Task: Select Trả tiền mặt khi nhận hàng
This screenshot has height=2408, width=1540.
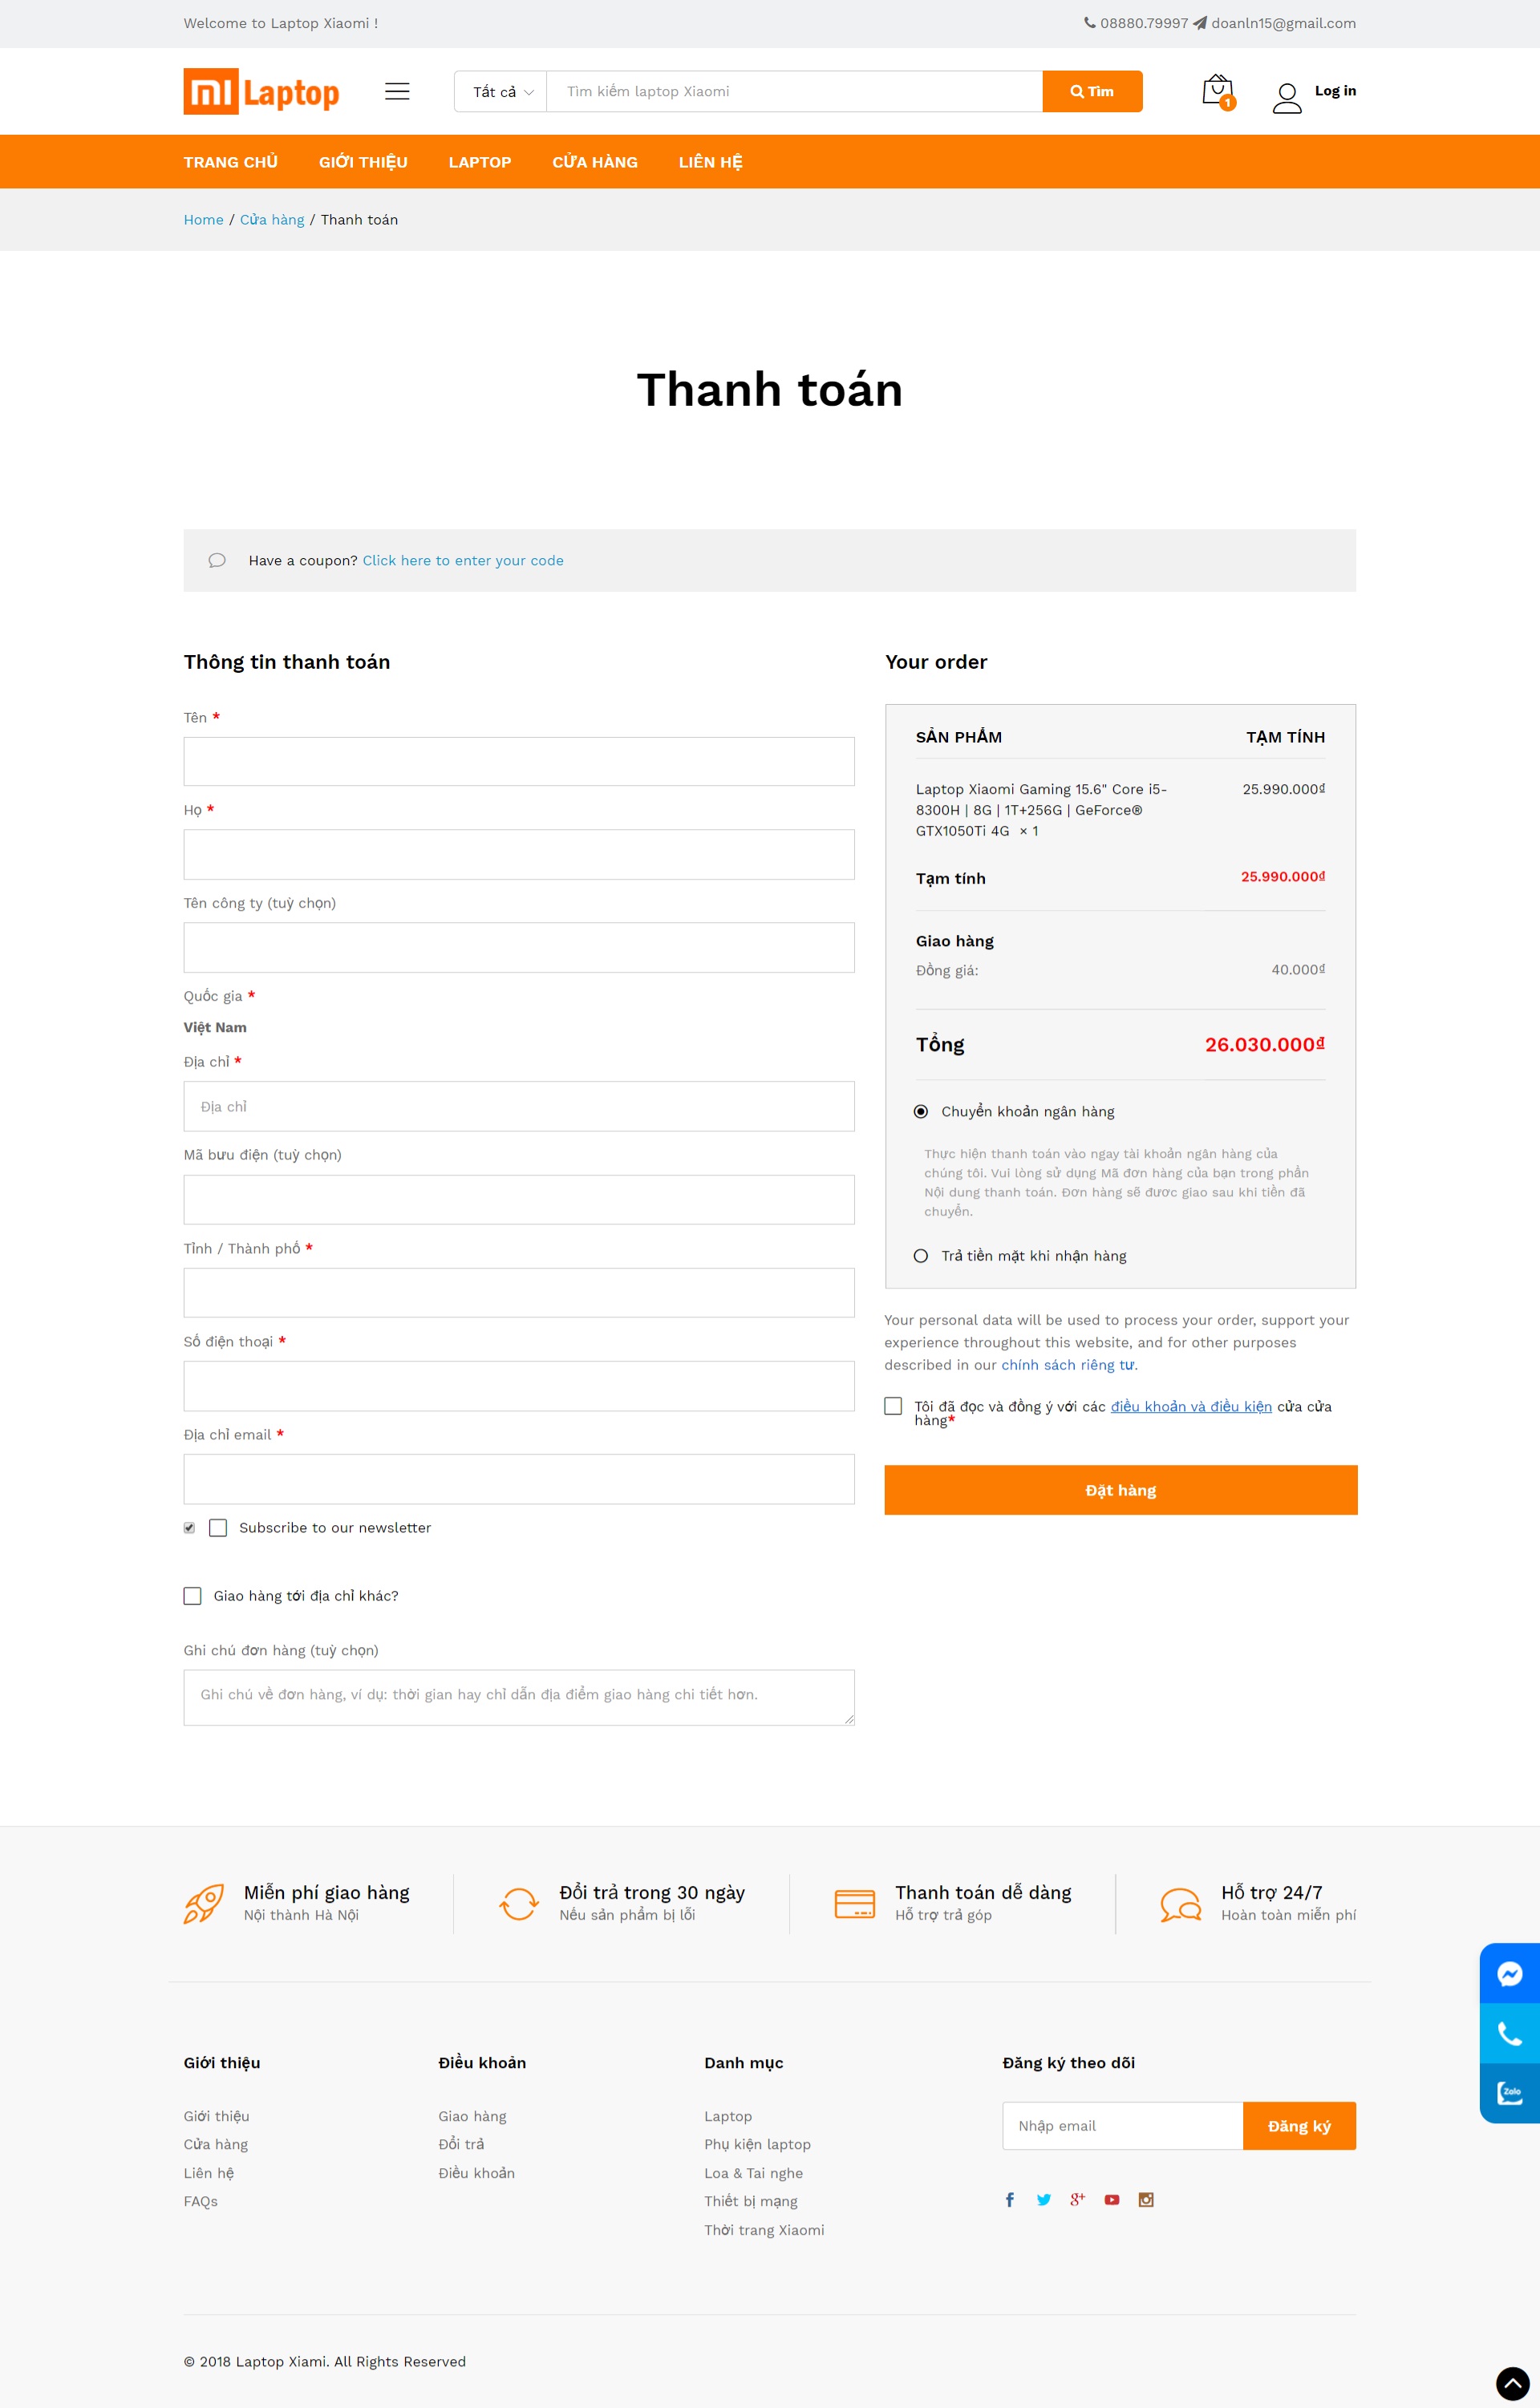Action: (921, 1256)
